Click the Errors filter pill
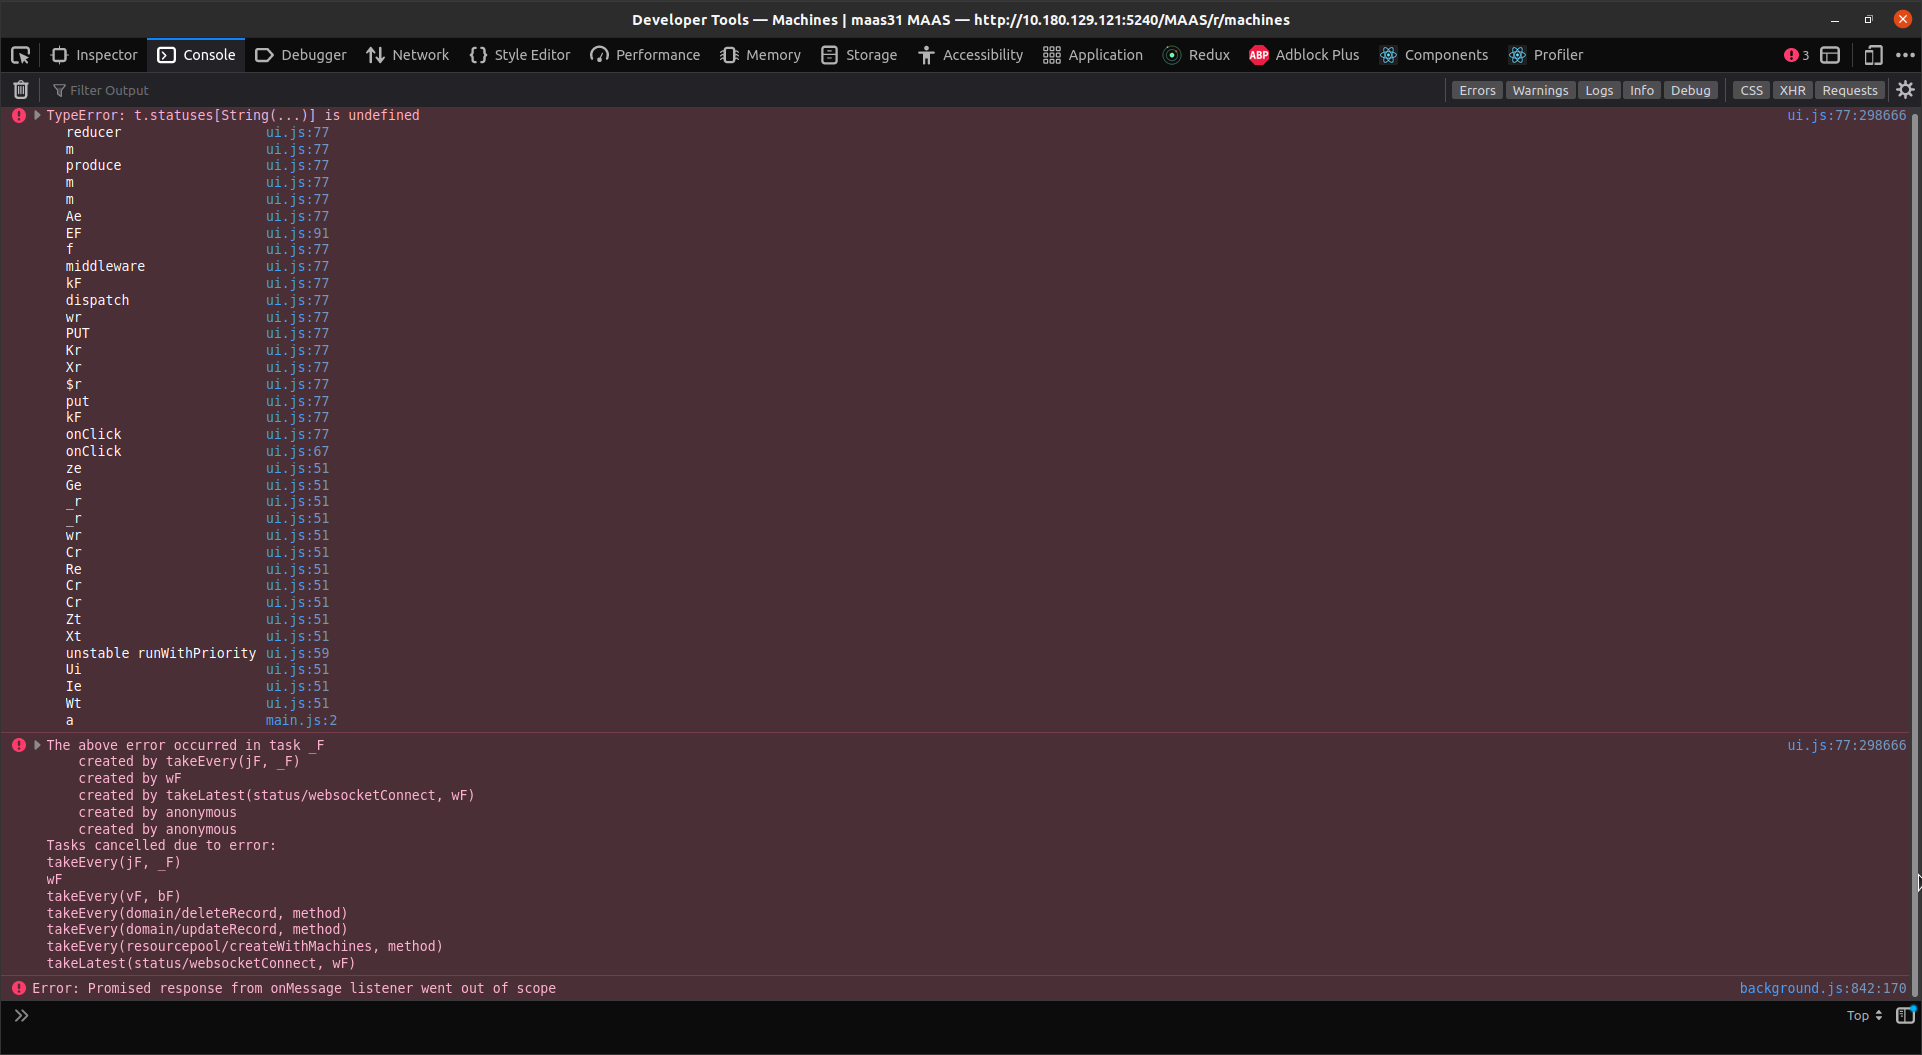The width and height of the screenshot is (1922, 1055). (x=1477, y=90)
